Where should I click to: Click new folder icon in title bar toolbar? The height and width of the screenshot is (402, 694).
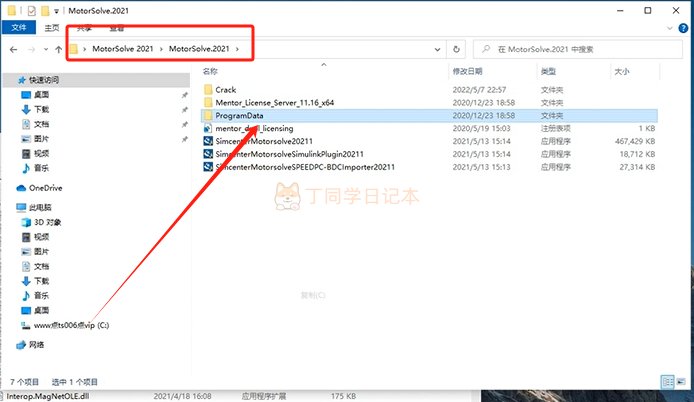point(45,11)
